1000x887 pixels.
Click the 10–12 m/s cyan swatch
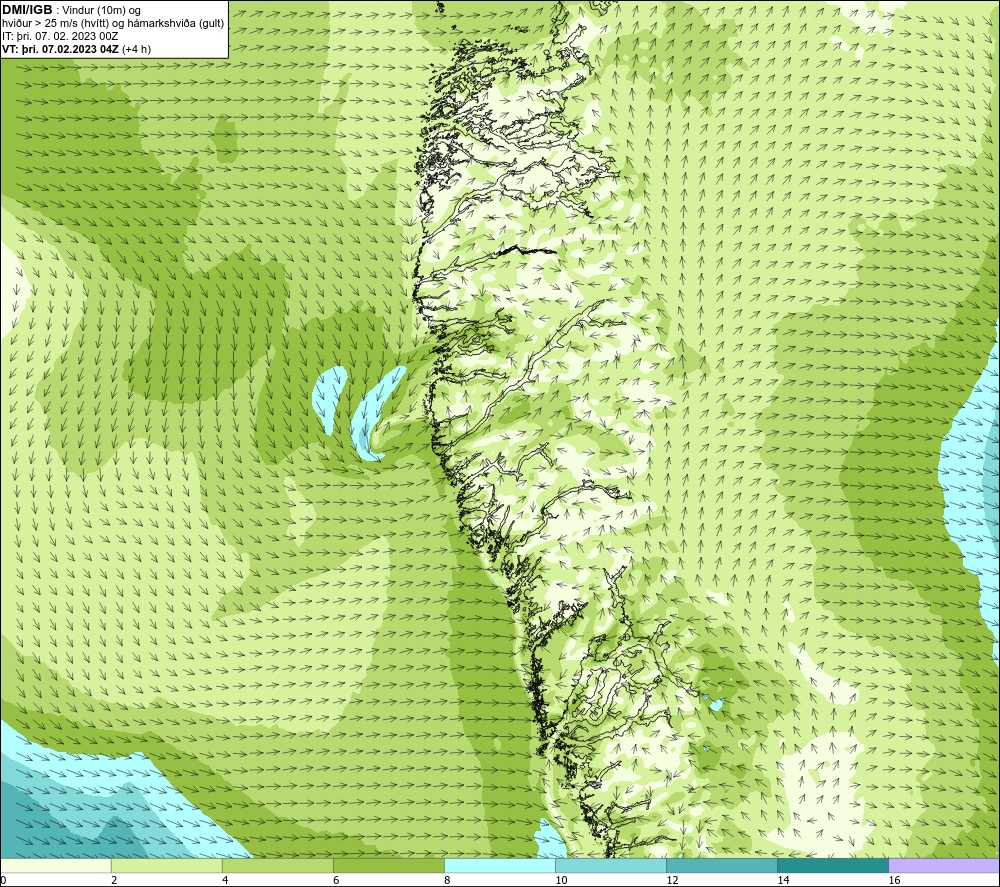611,865
